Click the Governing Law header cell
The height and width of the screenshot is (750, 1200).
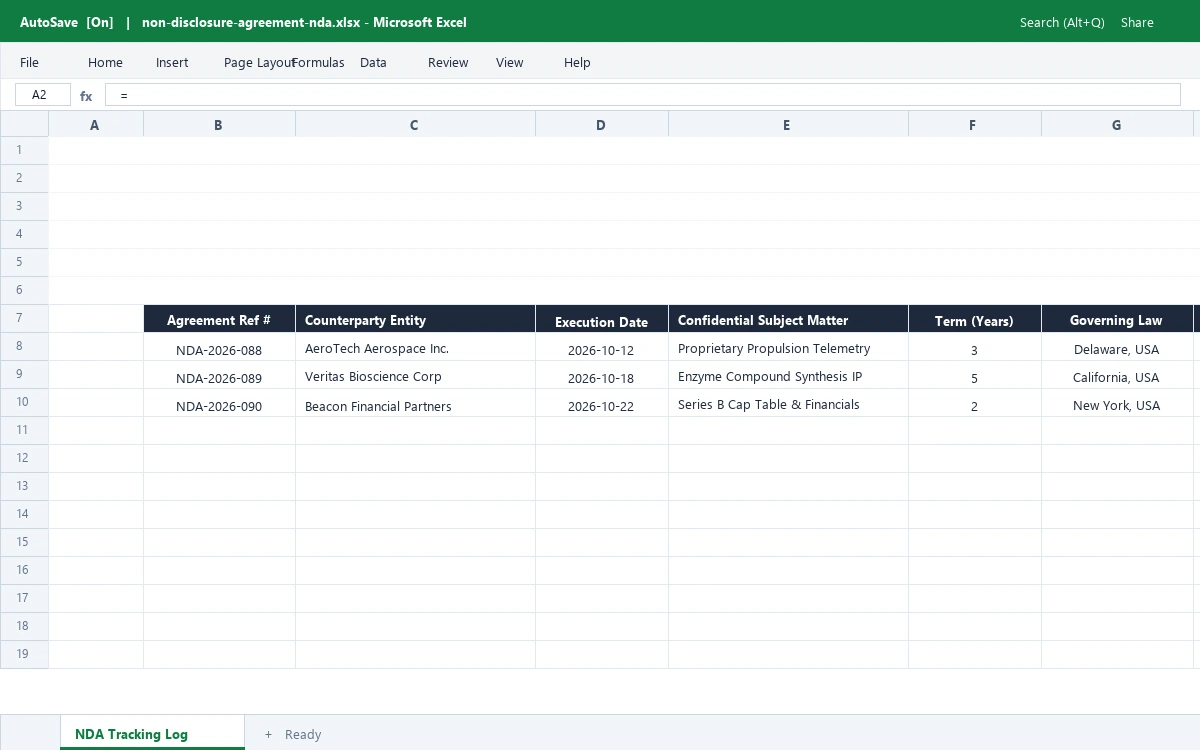tap(1117, 319)
